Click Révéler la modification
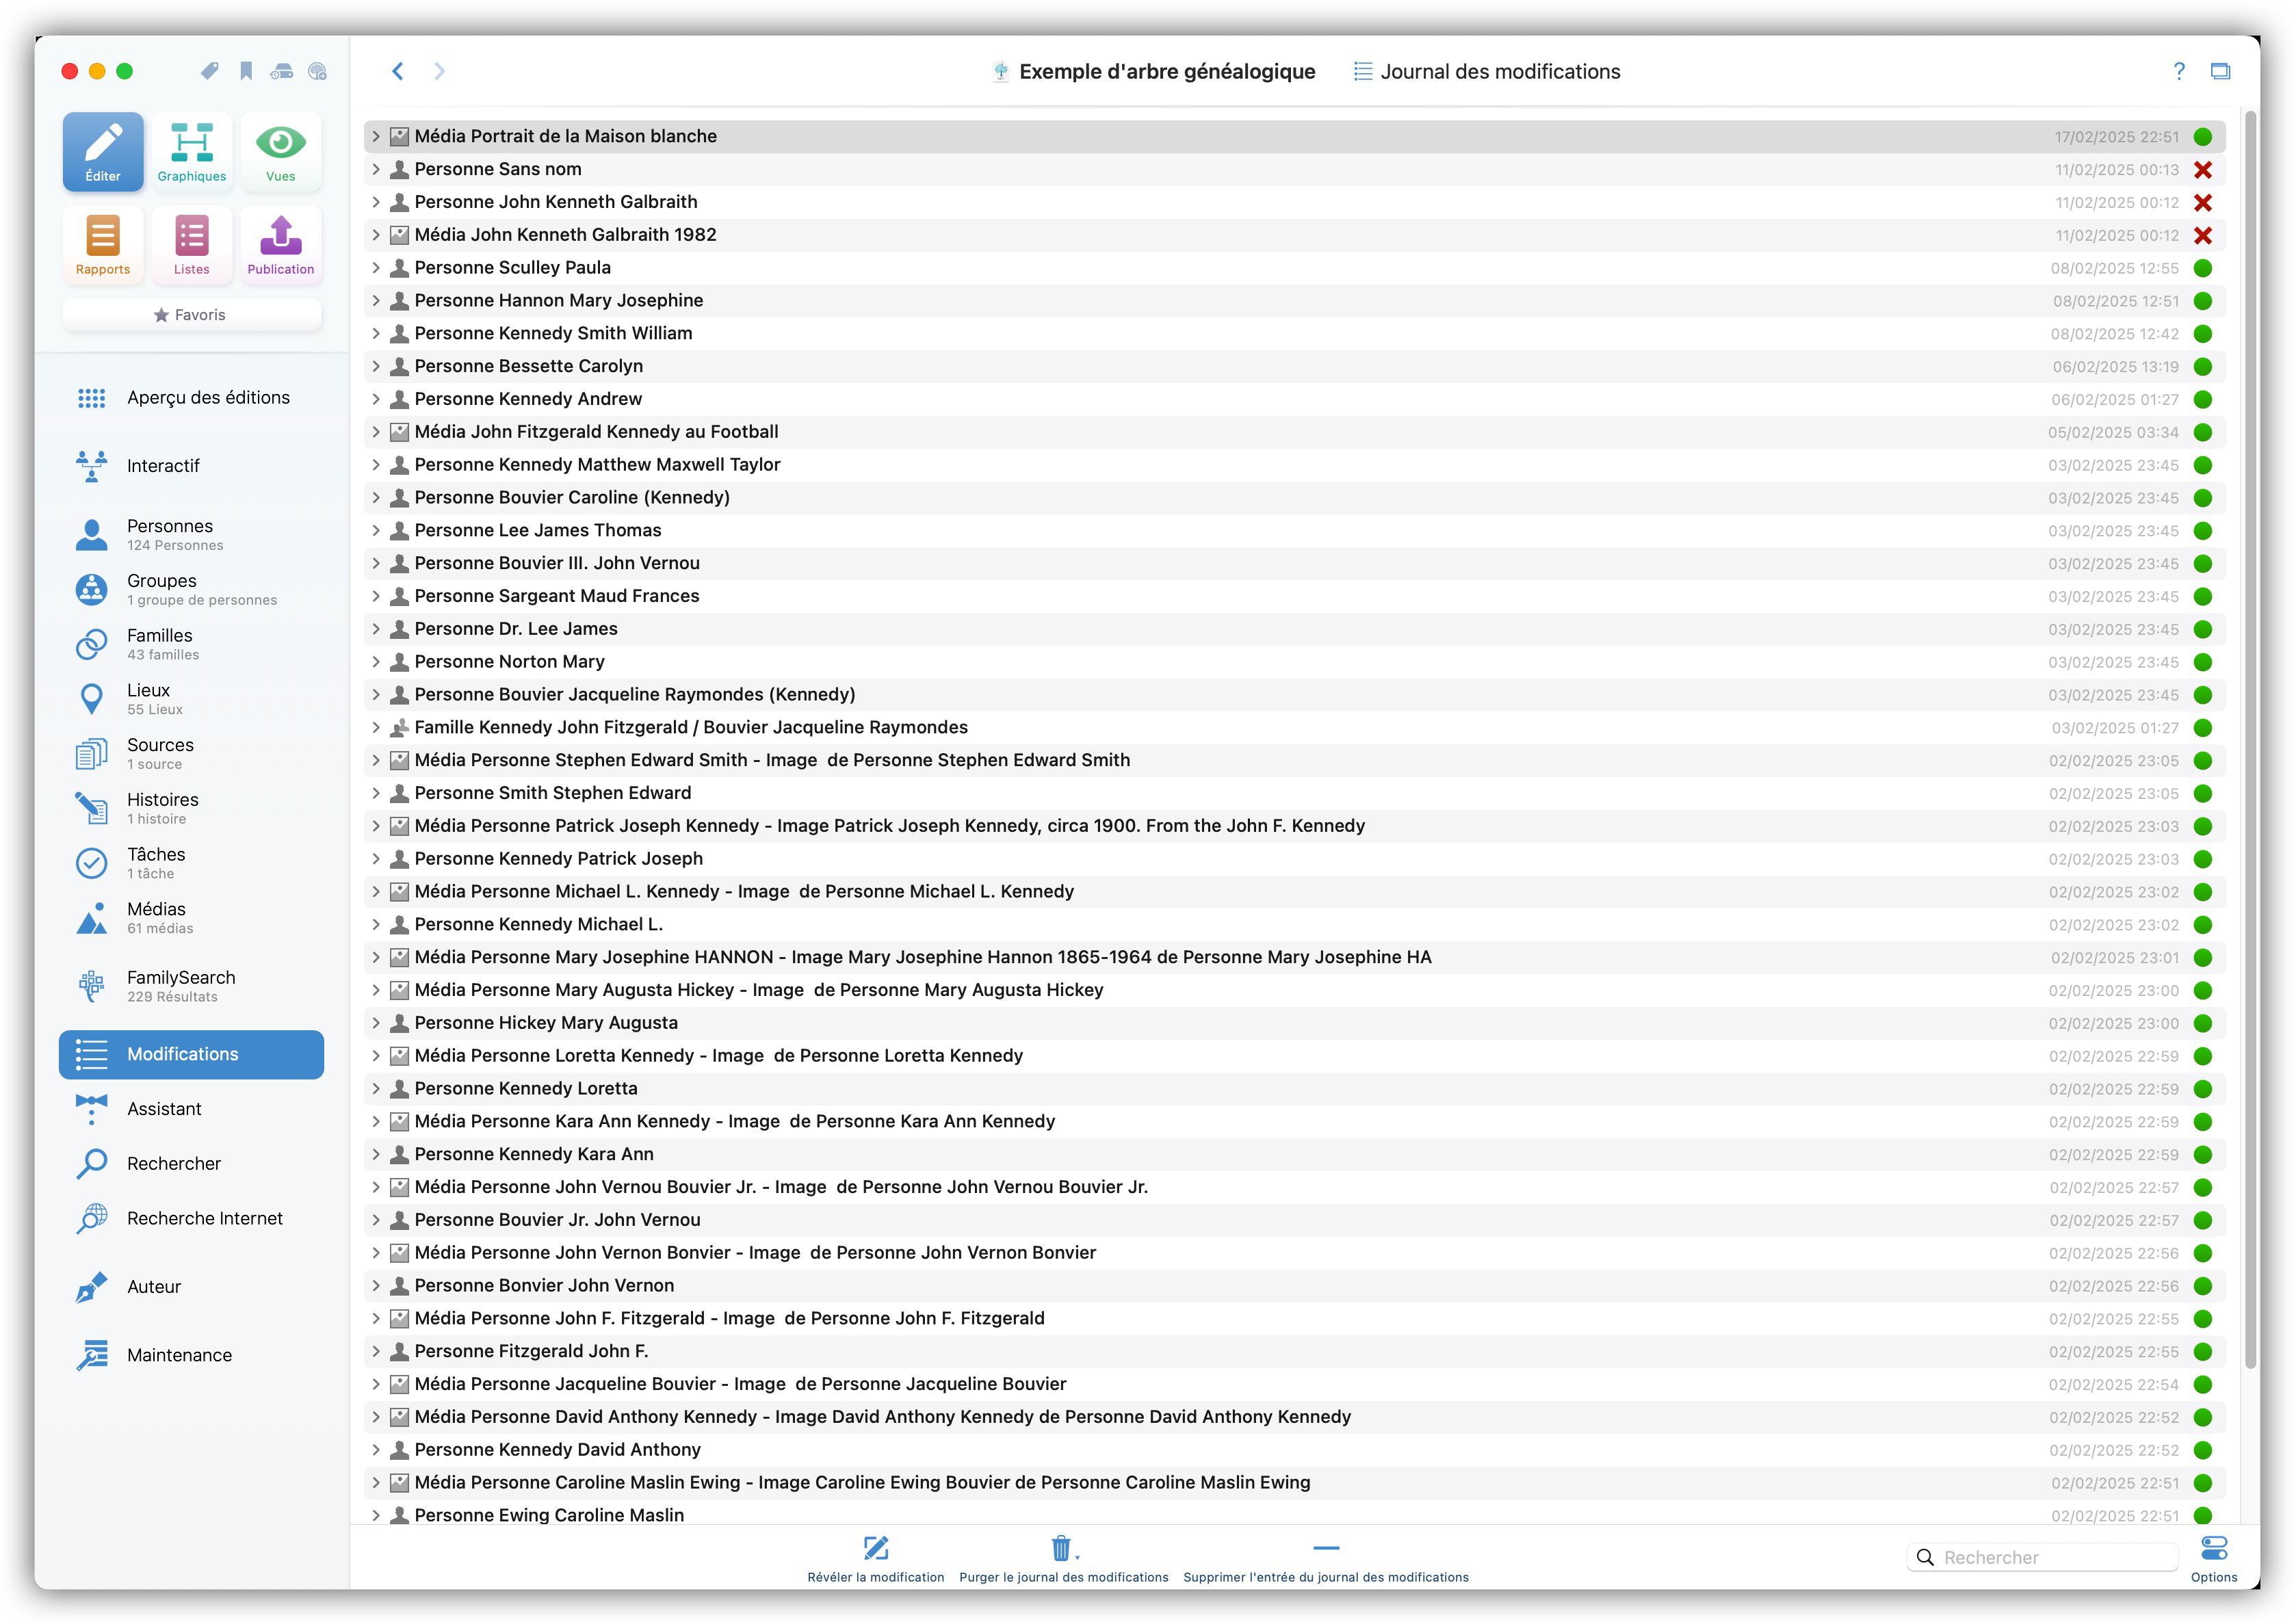 pyautogui.click(x=875, y=1559)
